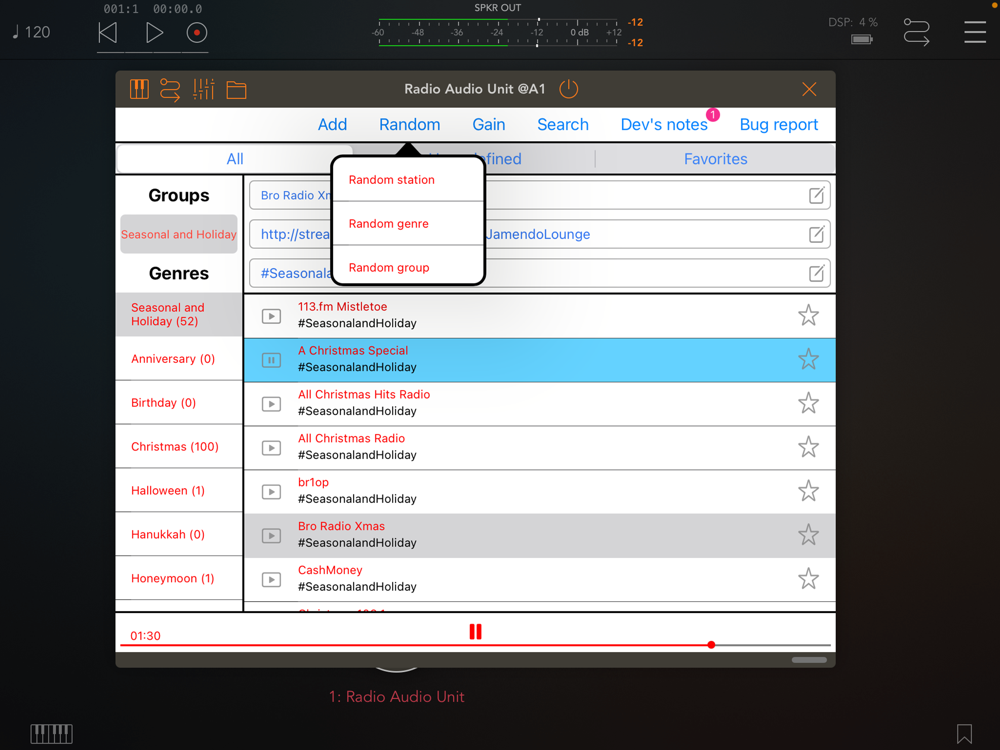This screenshot has width=1000, height=750.
Task: Open the signal routing icon in top bar
Action: tap(916, 32)
